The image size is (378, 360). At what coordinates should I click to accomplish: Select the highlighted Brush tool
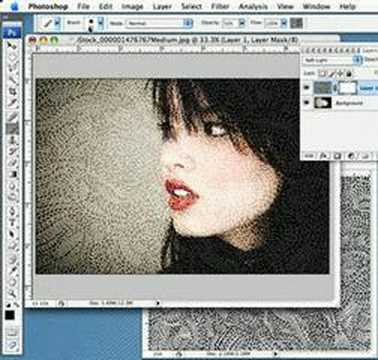13,128
